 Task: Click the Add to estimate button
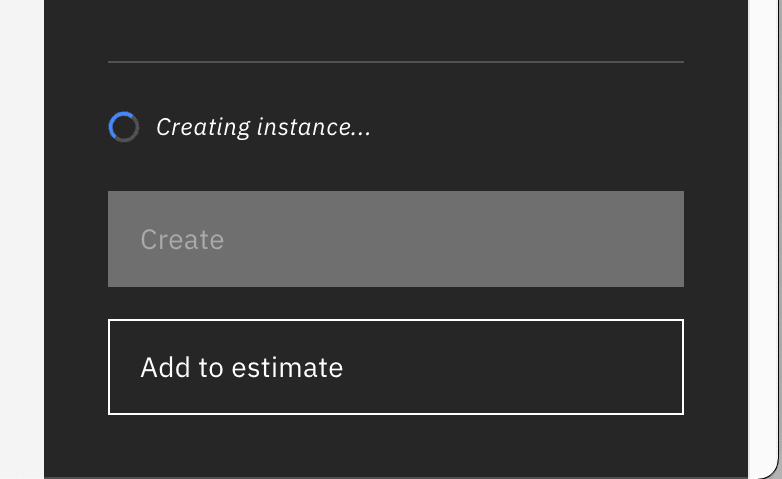point(395,367)
